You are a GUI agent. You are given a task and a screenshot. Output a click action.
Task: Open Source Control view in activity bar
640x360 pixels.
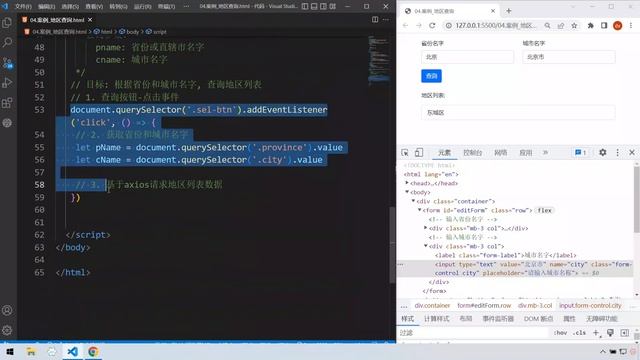coord(7,62)
